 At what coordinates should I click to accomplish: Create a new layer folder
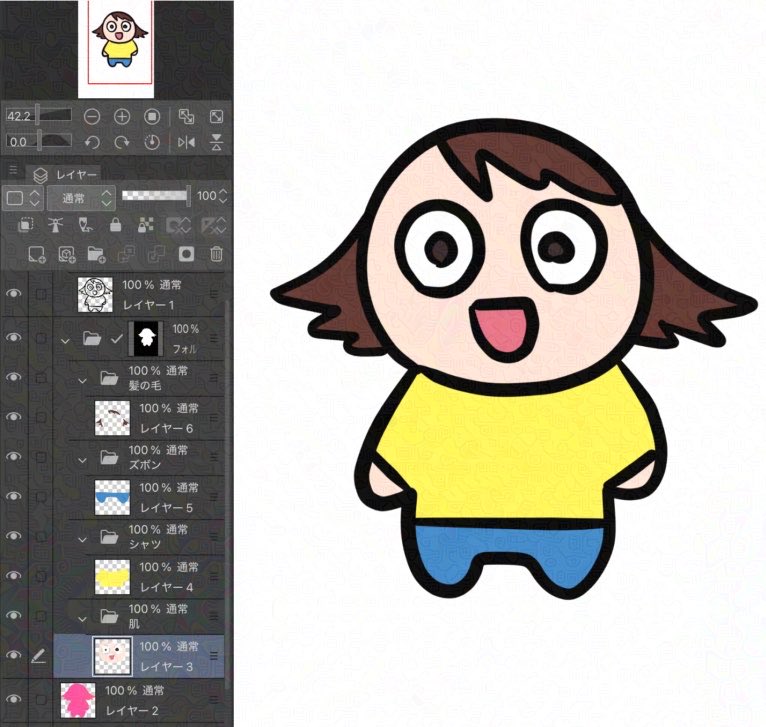coord(96,255)
